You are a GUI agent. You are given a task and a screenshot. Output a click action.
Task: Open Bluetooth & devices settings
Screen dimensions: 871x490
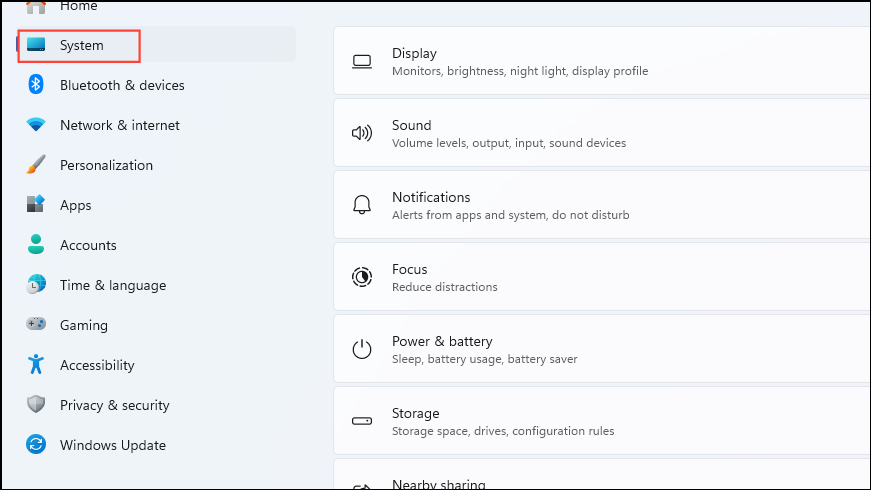tap(122, 85)
